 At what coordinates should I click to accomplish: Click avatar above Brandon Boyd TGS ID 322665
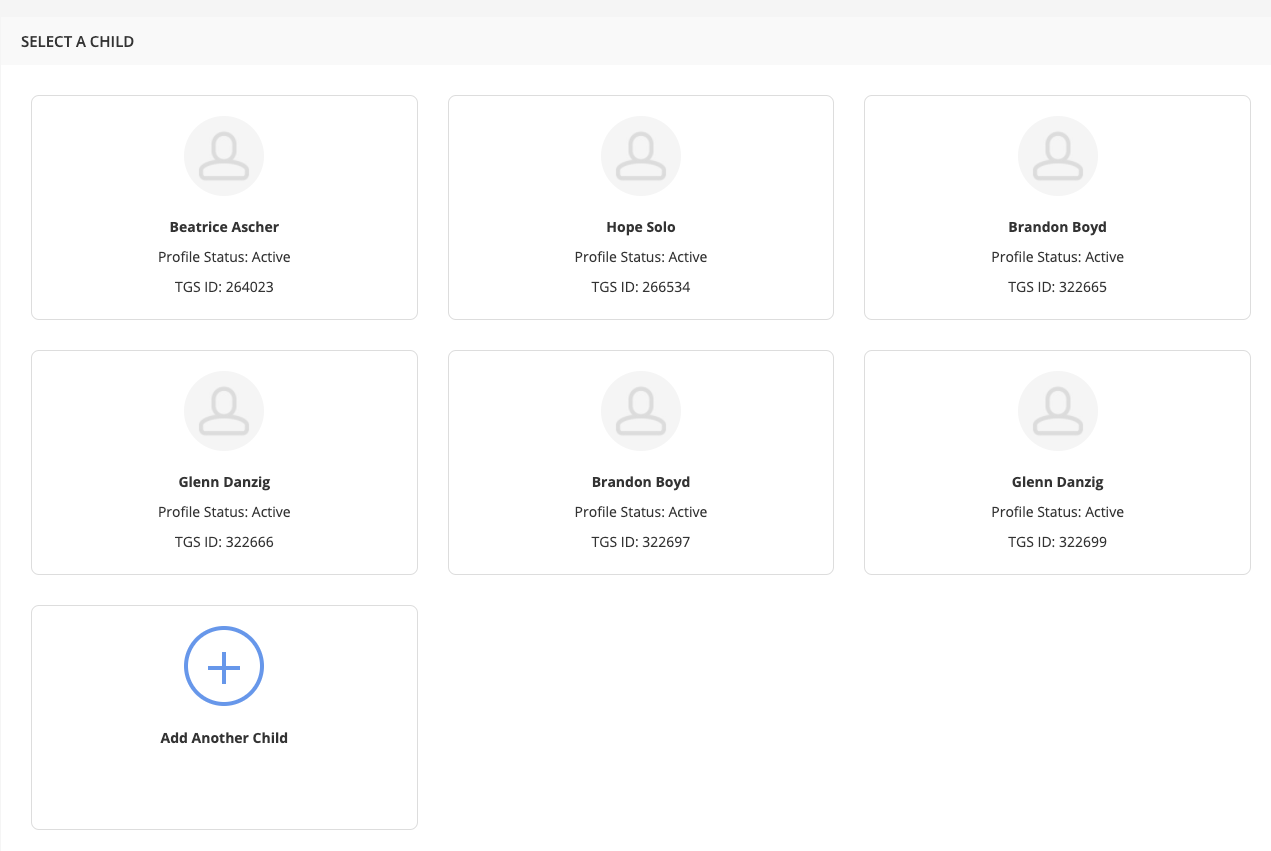click(x=1057, y=156)
